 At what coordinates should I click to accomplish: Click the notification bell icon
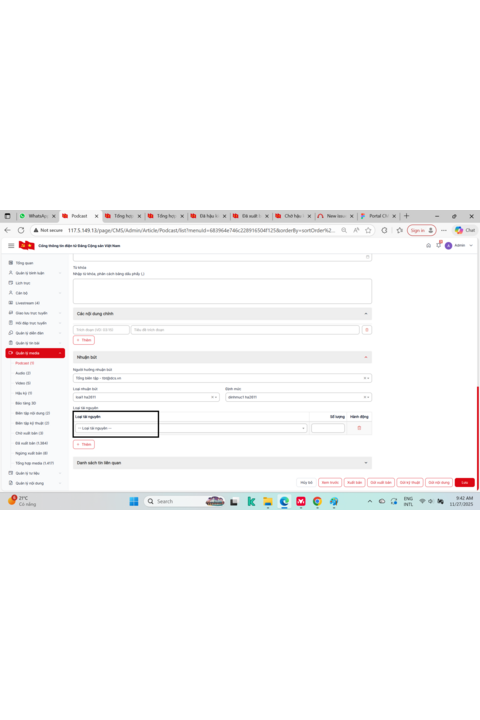[x=439, y=245]
